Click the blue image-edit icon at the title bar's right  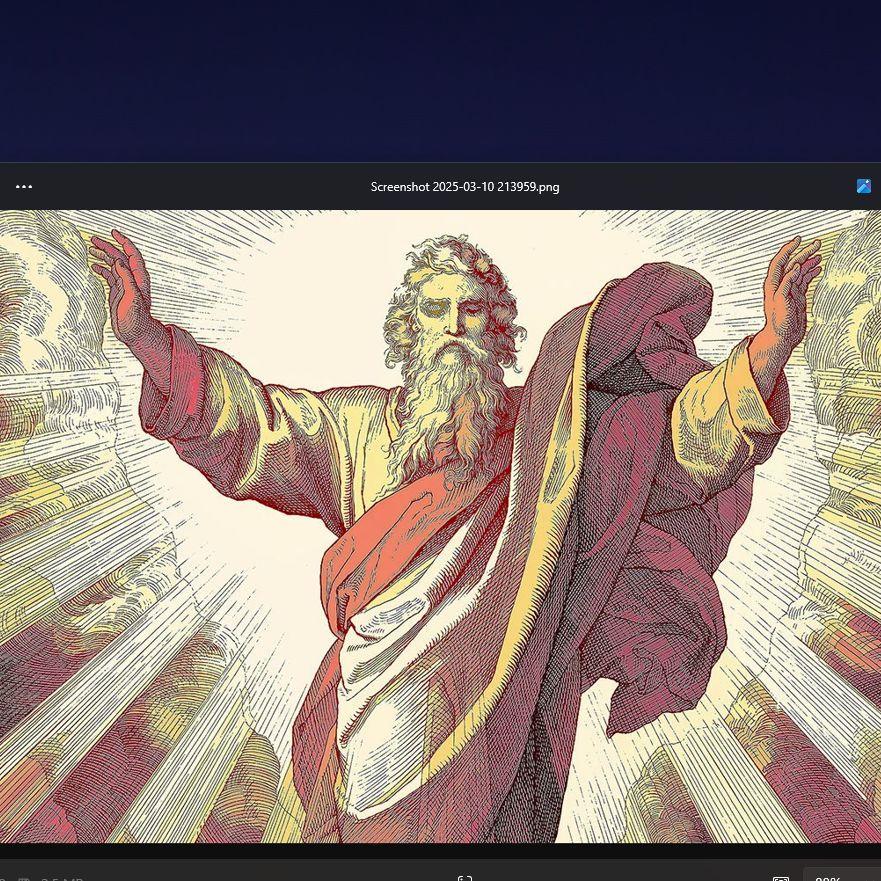coord(864,186)
